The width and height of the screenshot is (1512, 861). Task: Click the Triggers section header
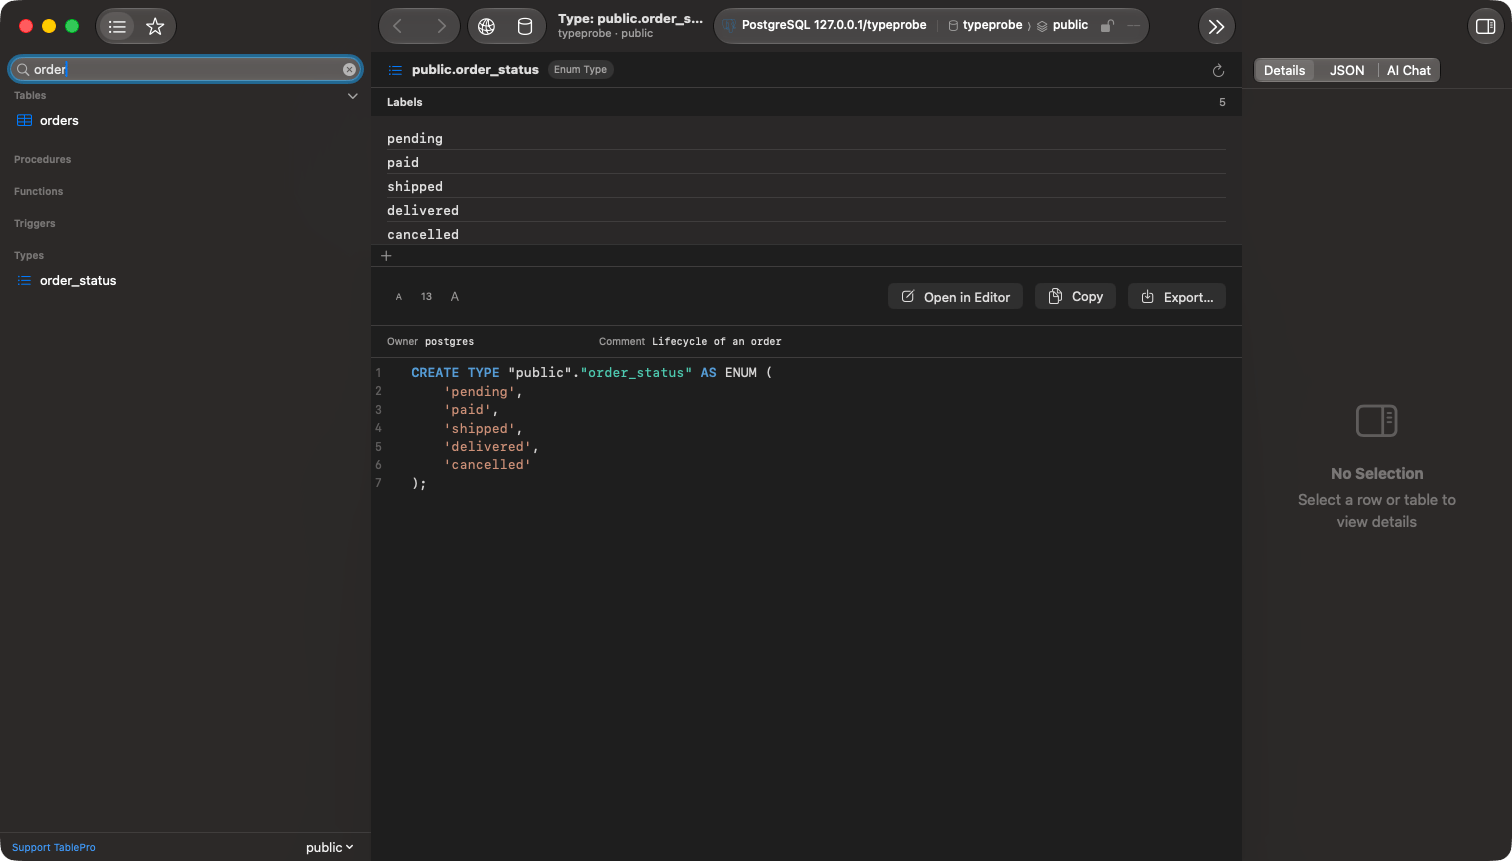[x=35, y=224]
